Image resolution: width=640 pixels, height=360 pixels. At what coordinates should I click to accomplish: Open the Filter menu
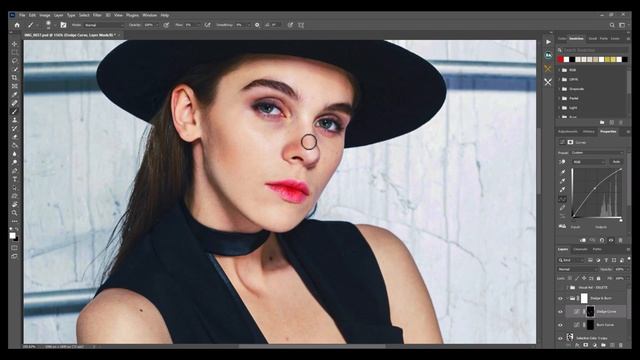click(x=97, y=15)
